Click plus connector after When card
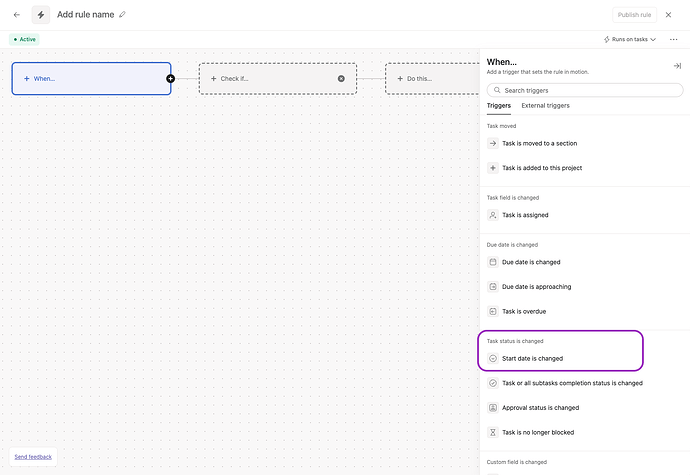The height and width of the screenshot is (475, 690). [170, 78]
